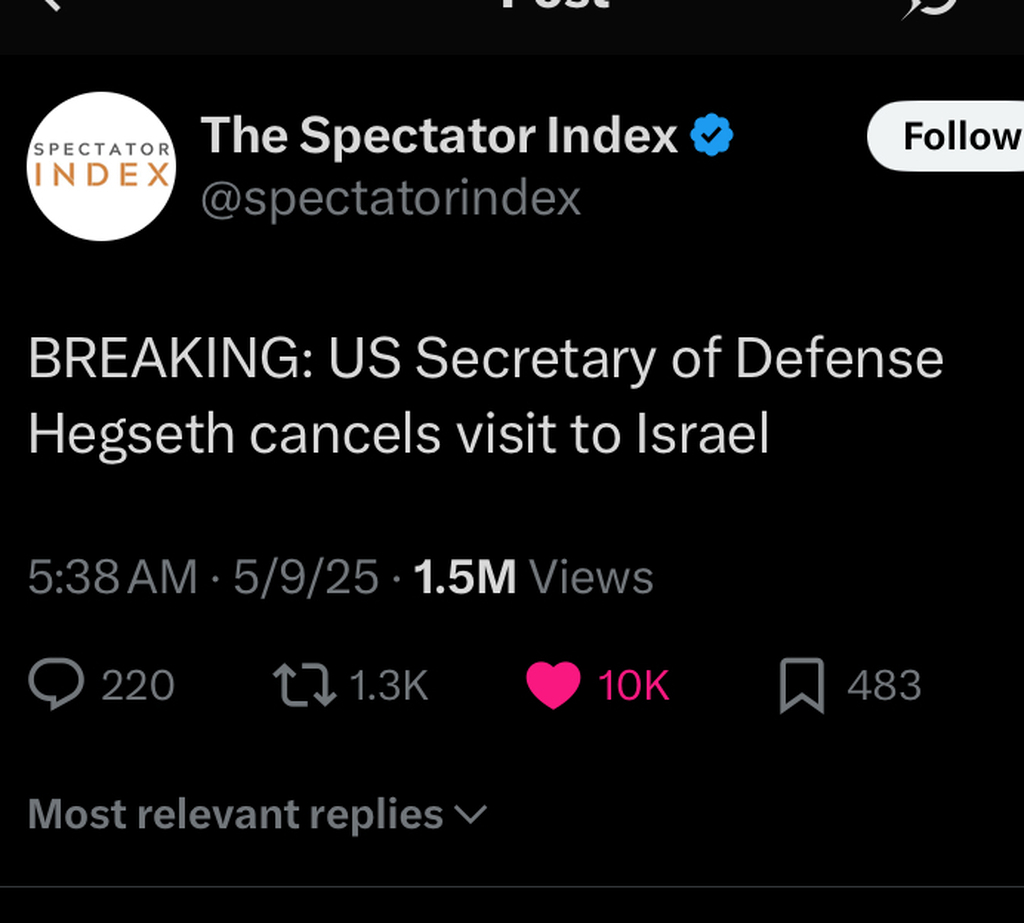Select the BREAKING Hegseth tweet text
The height and width of the screenshot is (923, 1024).
tap(485, 396)
